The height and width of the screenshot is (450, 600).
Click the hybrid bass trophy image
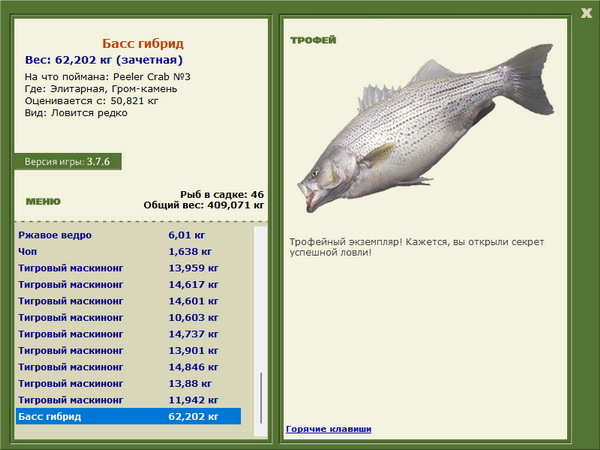point(426,128)
